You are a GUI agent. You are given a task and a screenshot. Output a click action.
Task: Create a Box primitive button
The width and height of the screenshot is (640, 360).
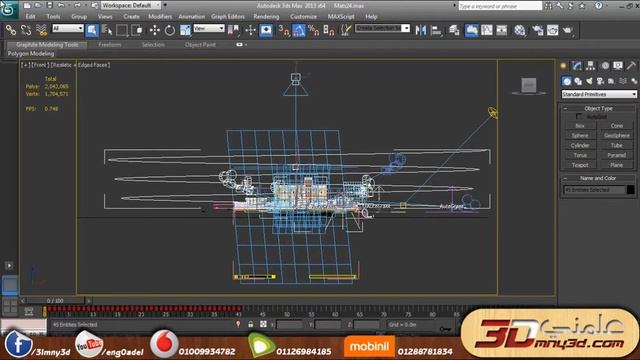click(580, 126)
